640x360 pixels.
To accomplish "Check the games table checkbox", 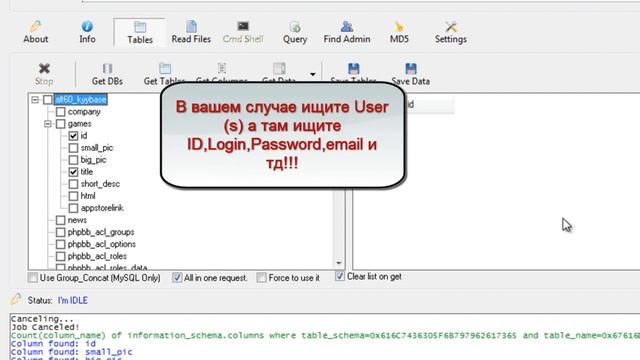I will [x=60, y=124].
